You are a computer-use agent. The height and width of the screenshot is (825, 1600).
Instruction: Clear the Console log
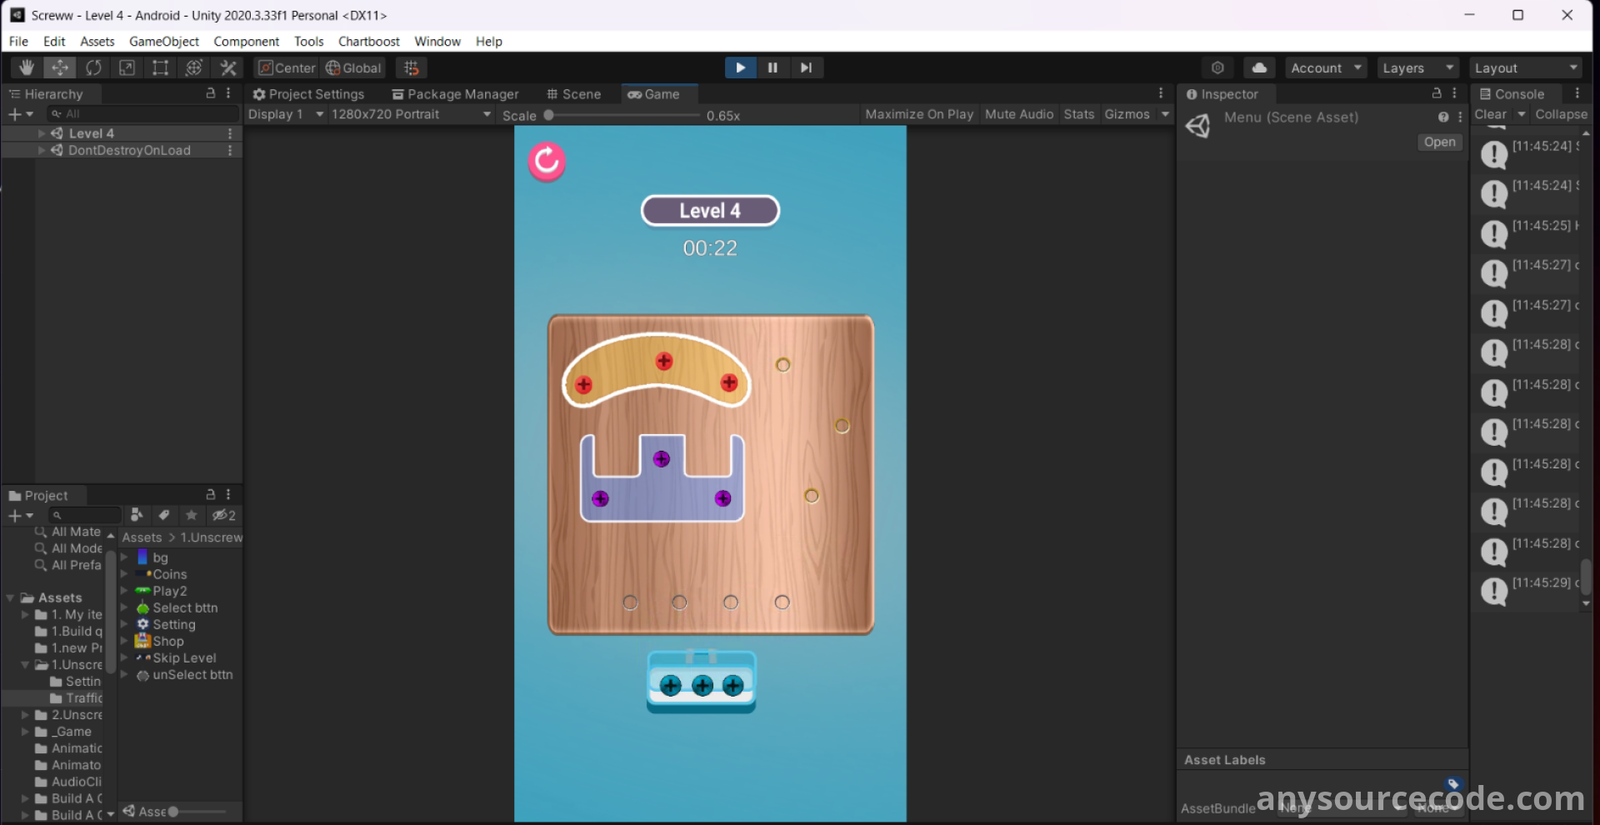tap(1490, 114)
